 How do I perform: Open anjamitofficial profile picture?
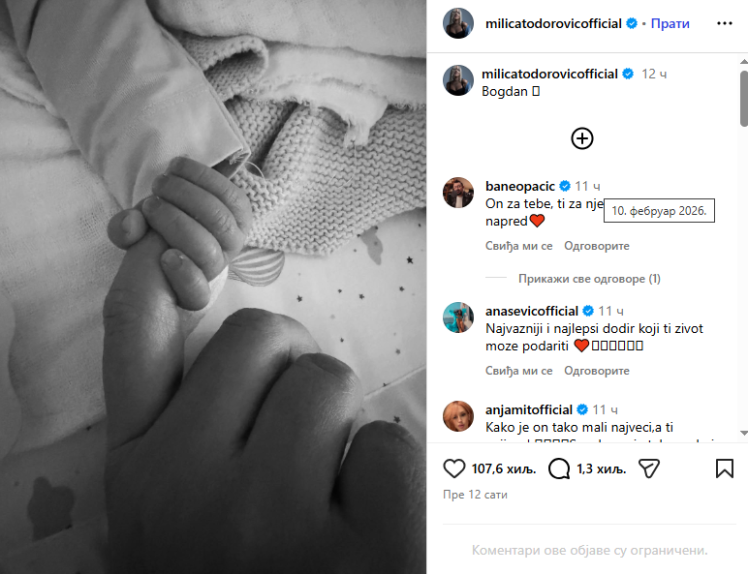click(458, 416)
